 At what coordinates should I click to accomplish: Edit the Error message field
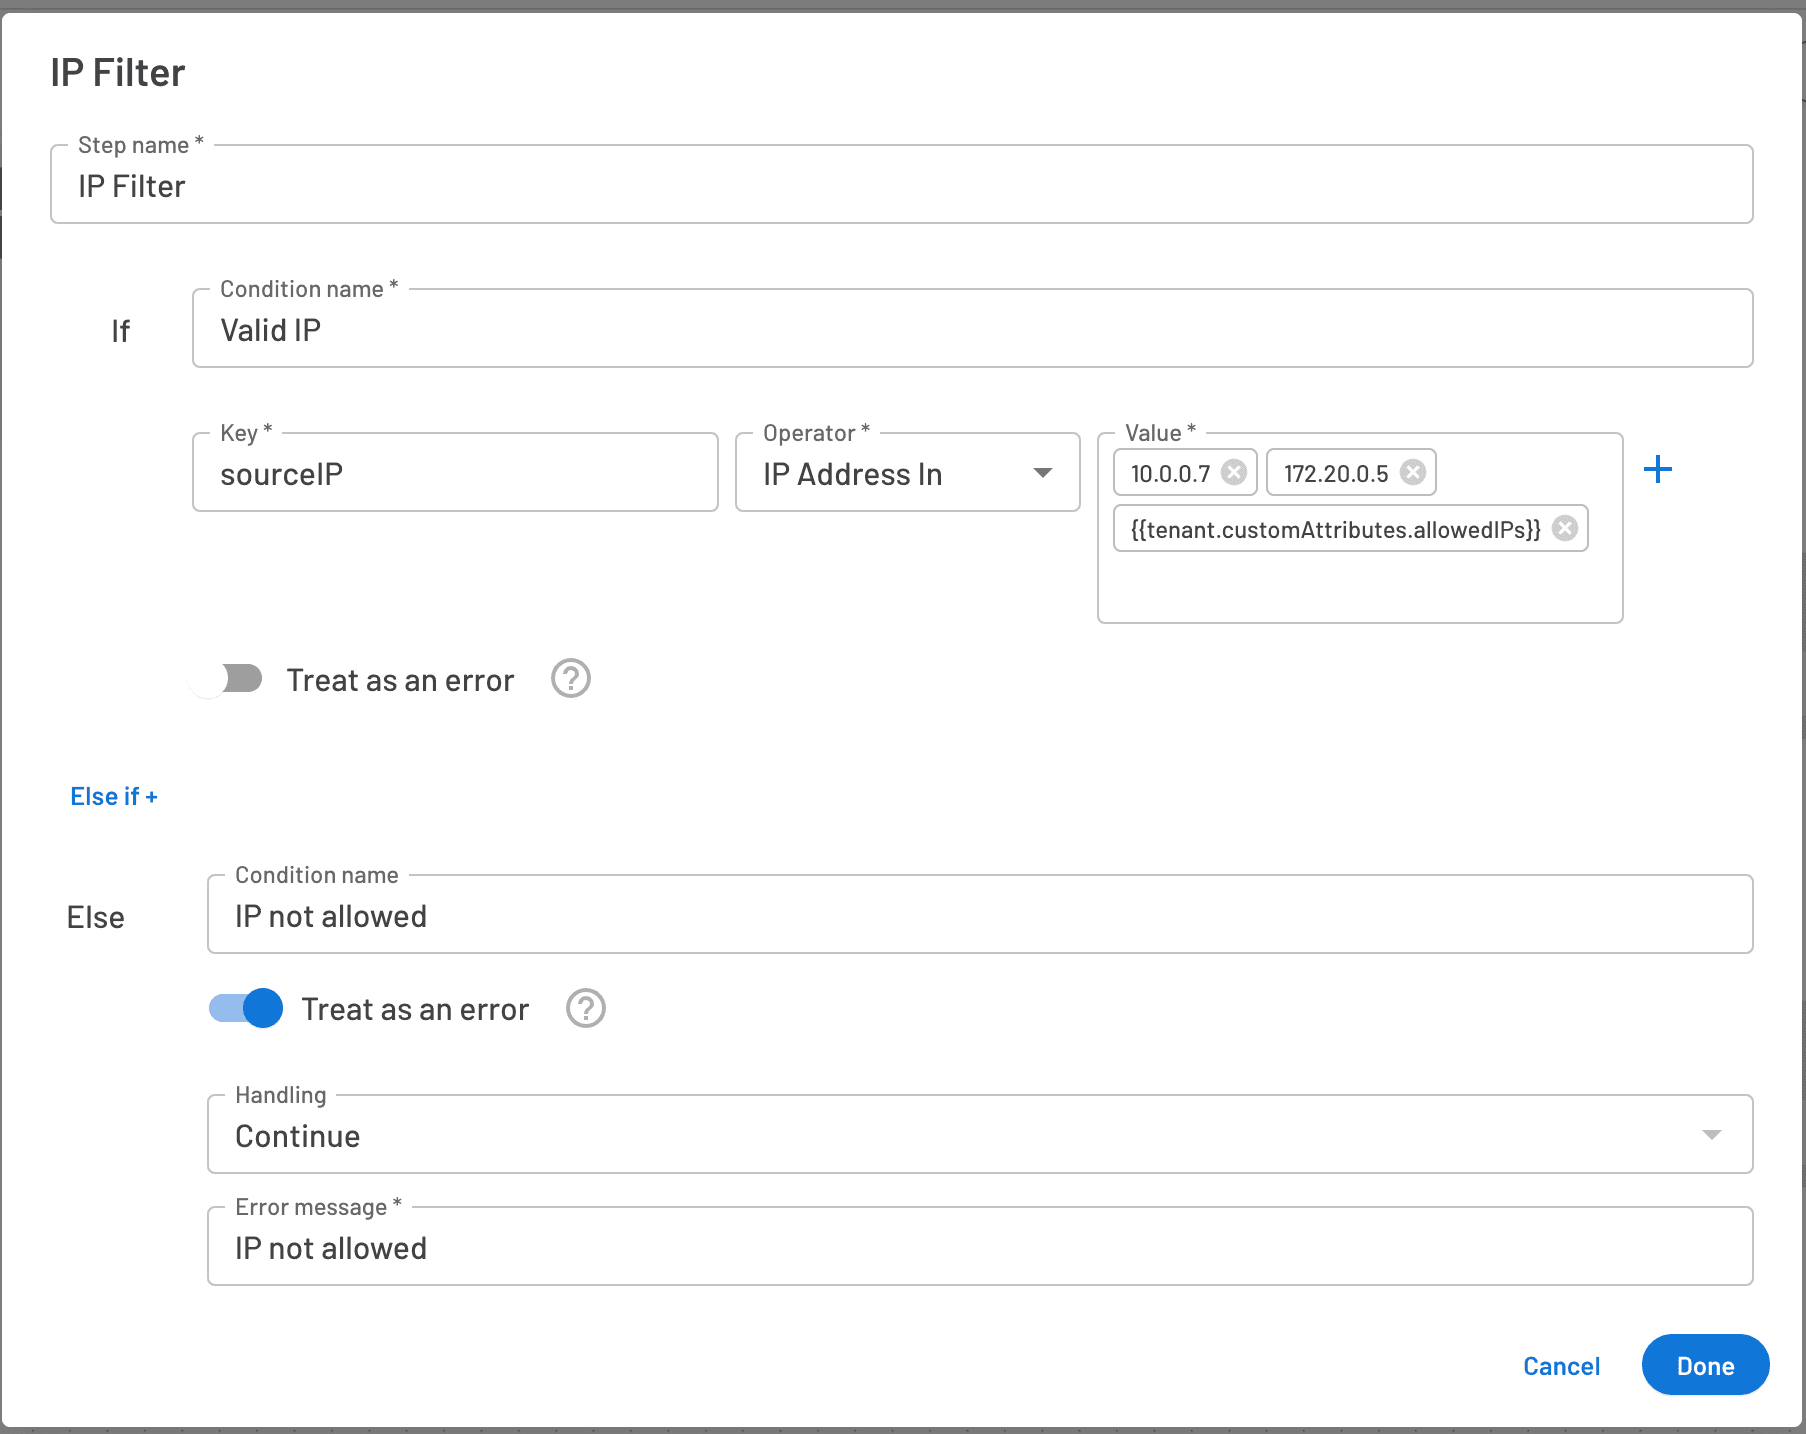tap(978, 1247)
